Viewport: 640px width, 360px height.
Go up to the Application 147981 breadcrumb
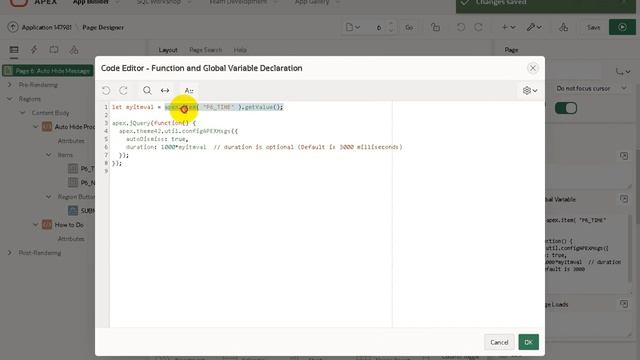click(47, 27)
